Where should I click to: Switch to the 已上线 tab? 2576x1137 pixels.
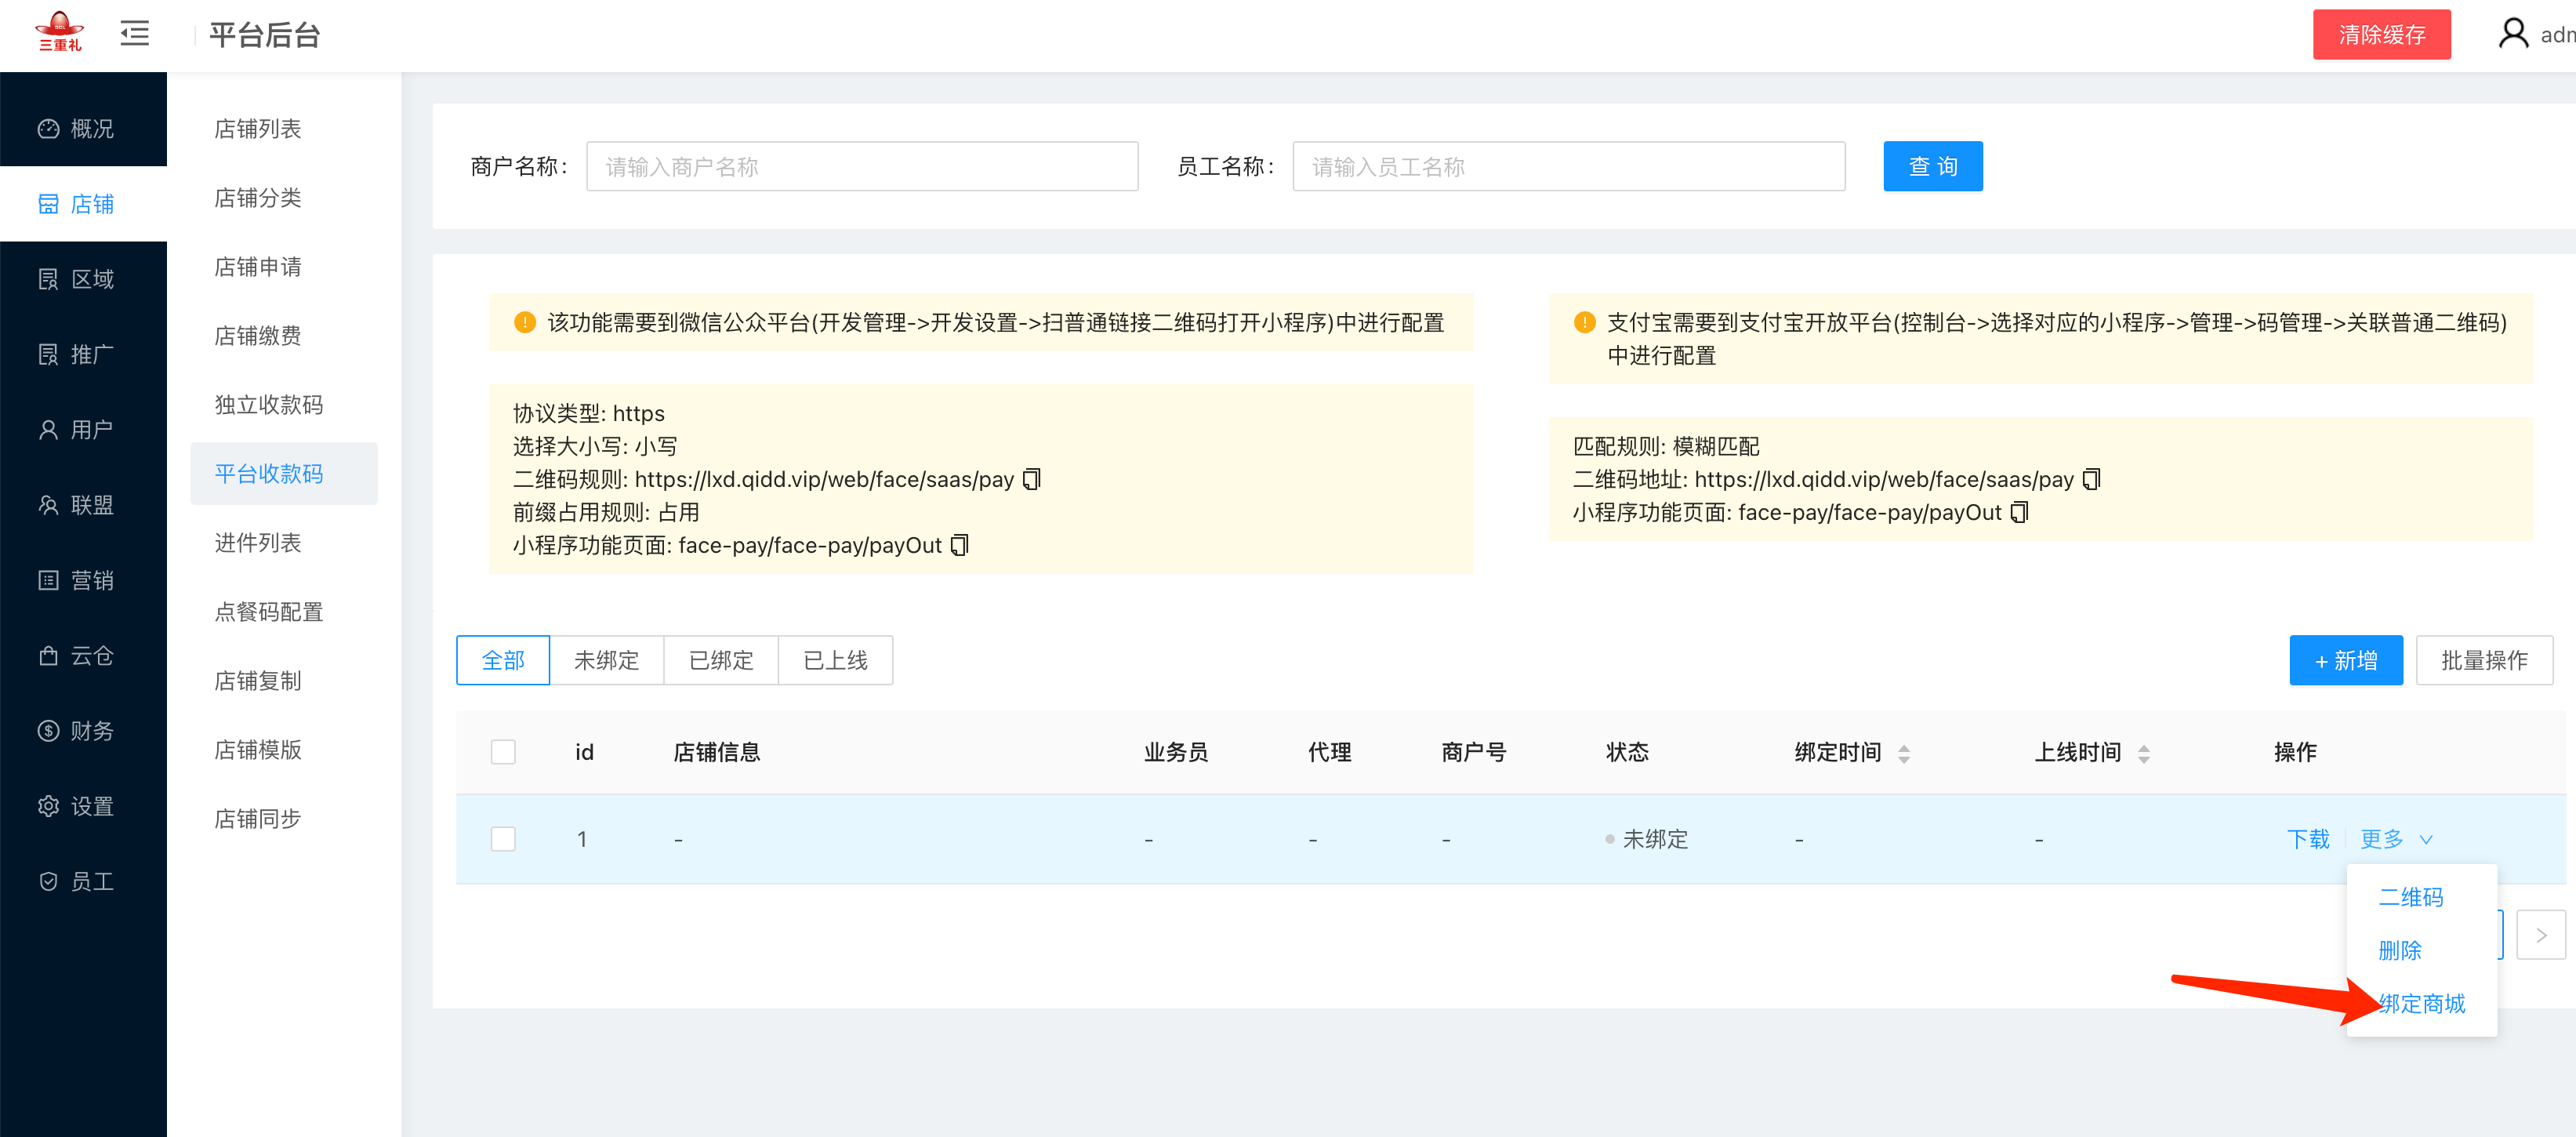coord(835,660)
